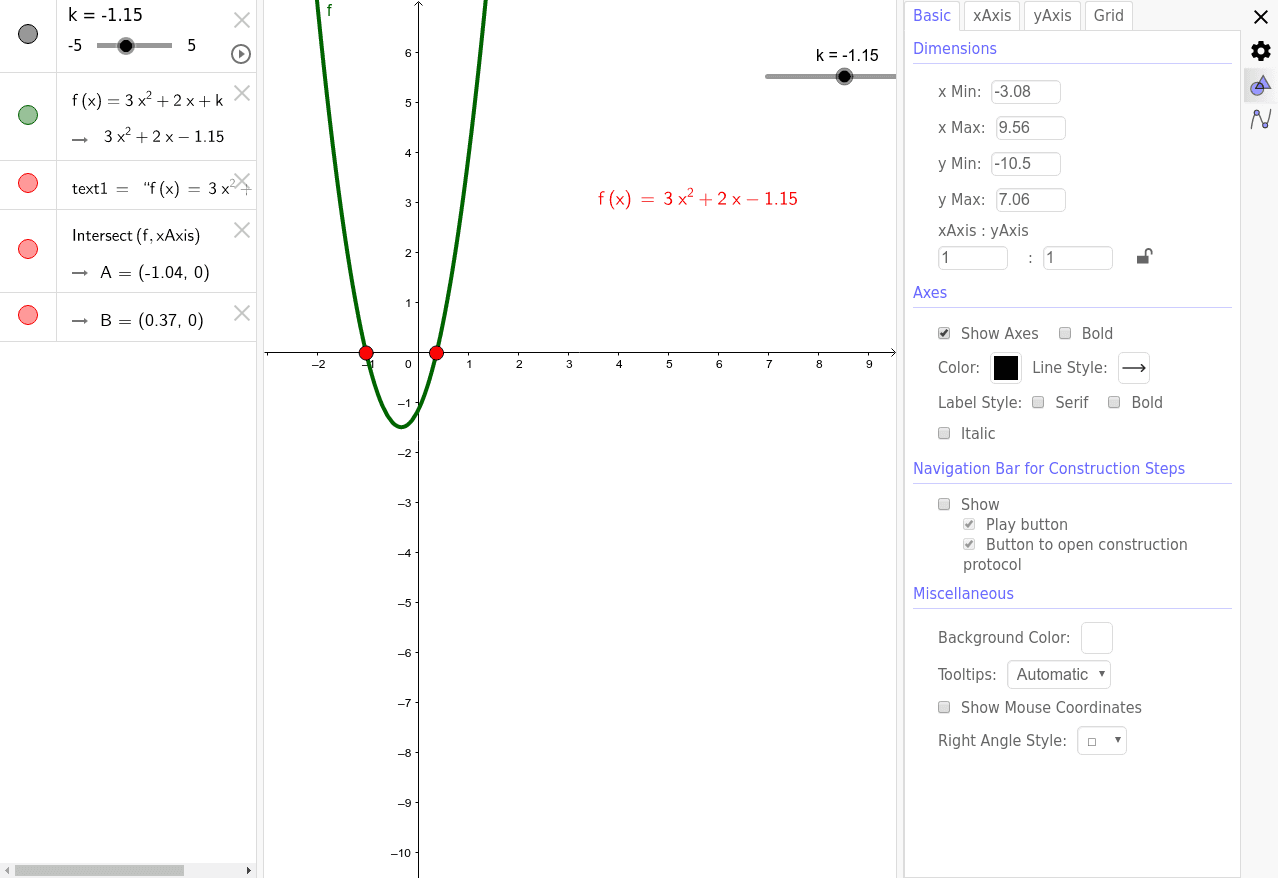The image size is (1280, 880).
Task: Open the Right Angle Style dropdown
Action: coord(1101,740)
